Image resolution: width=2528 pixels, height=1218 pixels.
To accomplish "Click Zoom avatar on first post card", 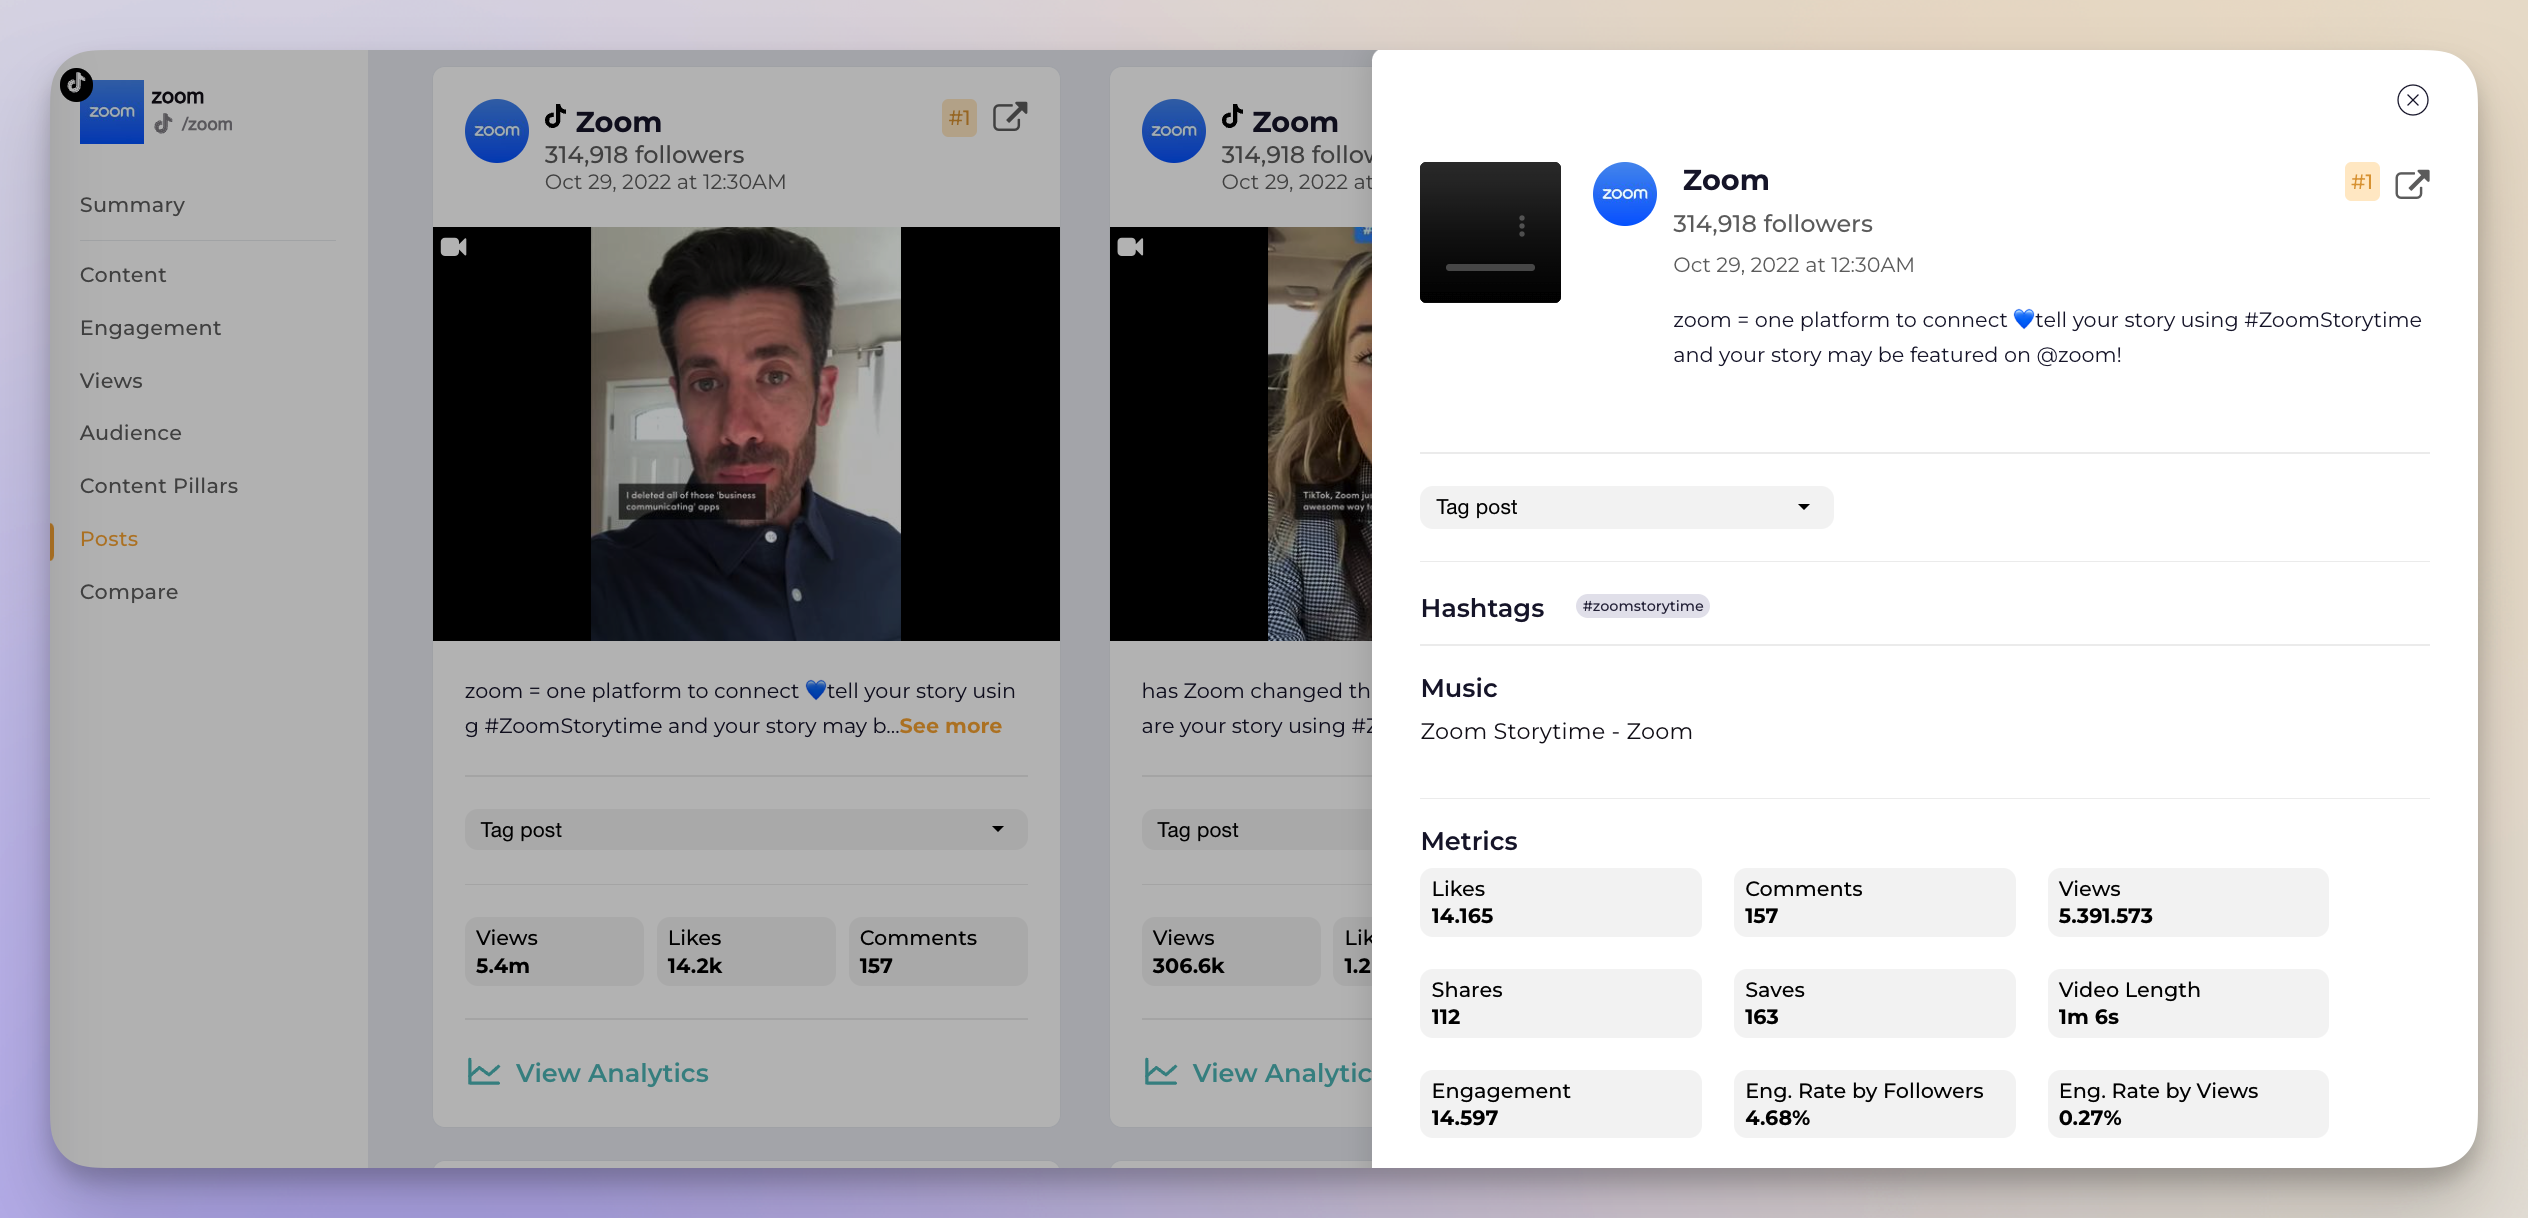I will click(x=497, y=131).
